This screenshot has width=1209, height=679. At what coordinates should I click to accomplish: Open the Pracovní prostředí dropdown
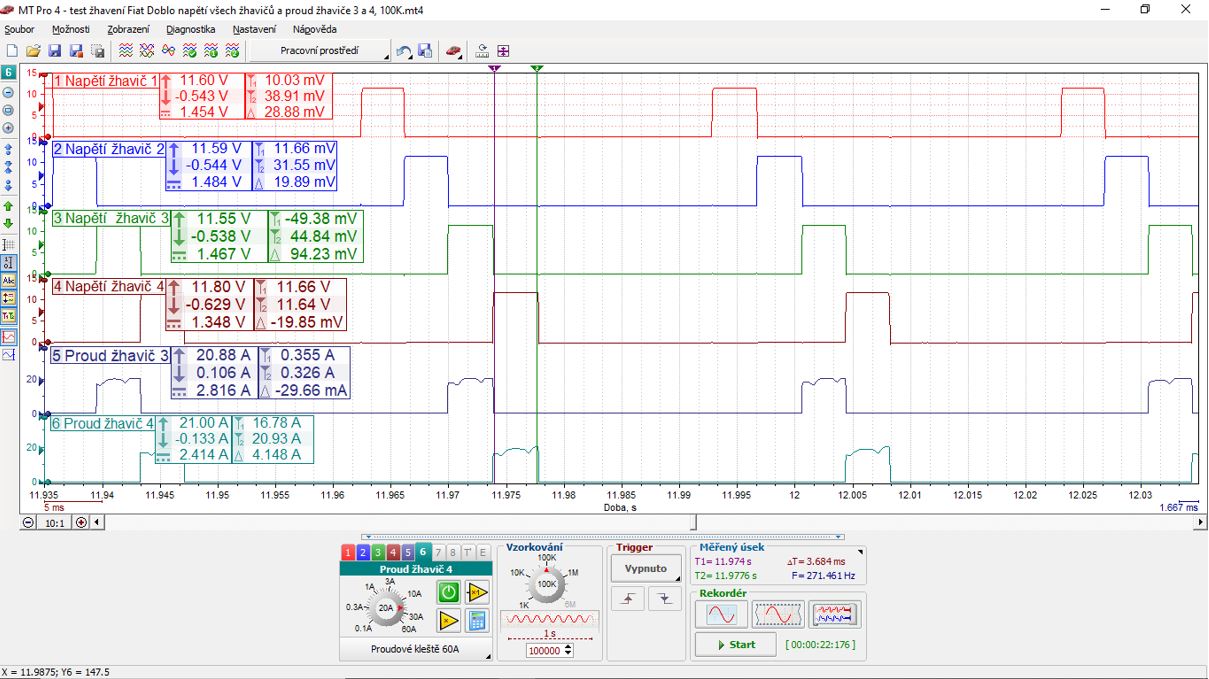320,50
